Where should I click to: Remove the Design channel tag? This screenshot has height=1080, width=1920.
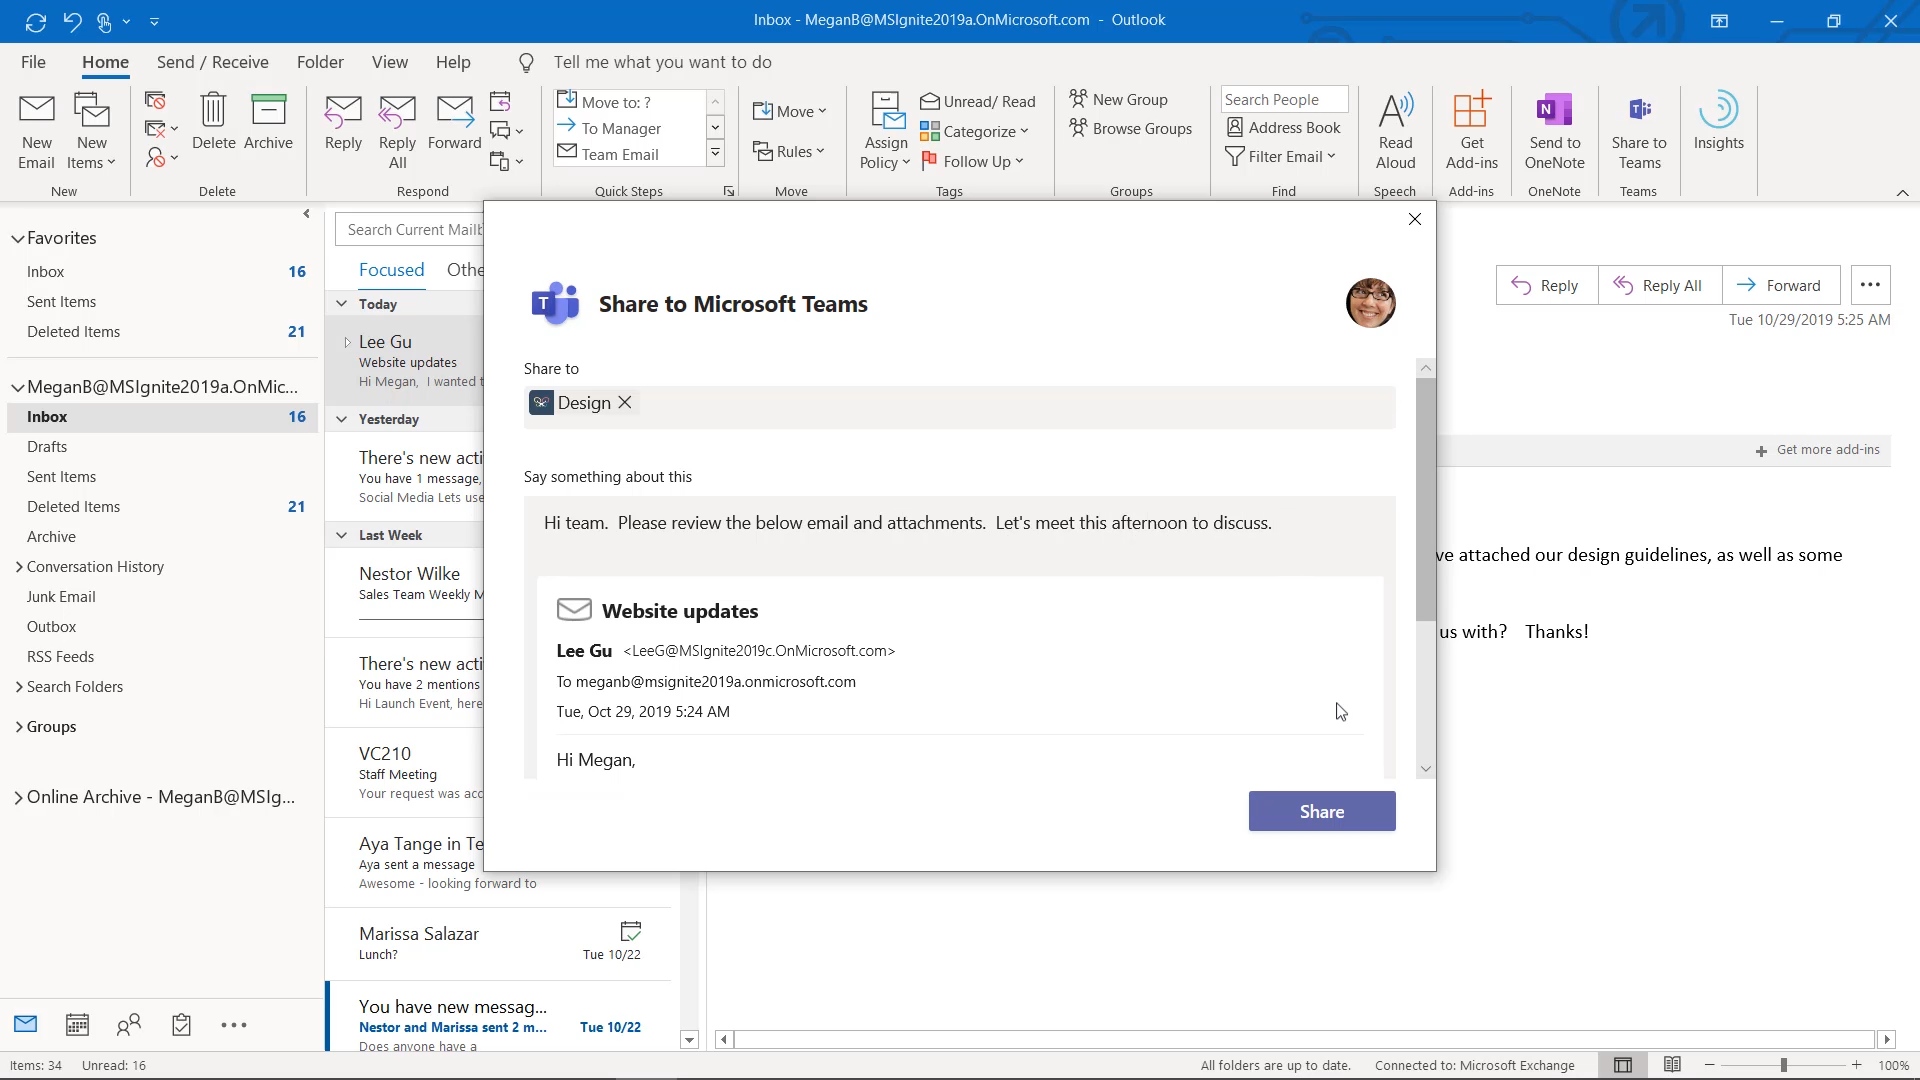pos(625,402)
